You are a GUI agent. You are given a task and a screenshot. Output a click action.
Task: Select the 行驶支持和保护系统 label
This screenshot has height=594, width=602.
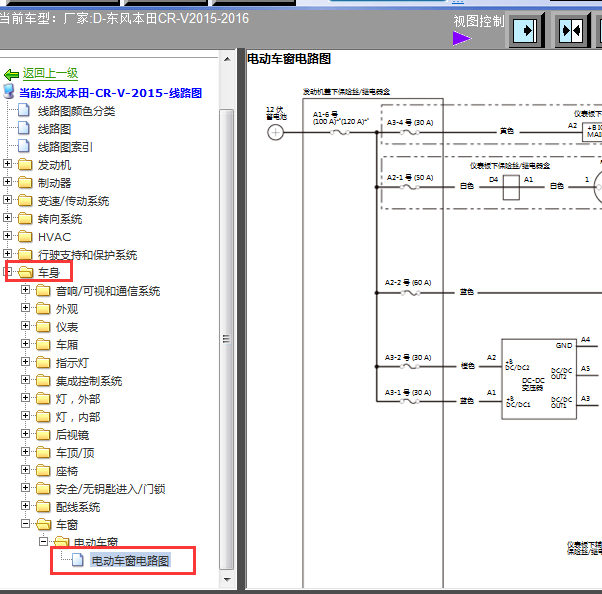click(x=87, y=255)
